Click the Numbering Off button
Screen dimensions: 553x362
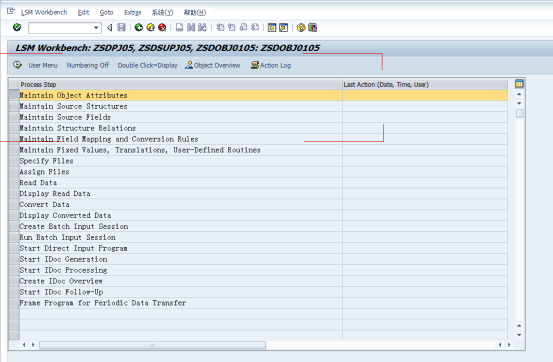coord(88,65)
